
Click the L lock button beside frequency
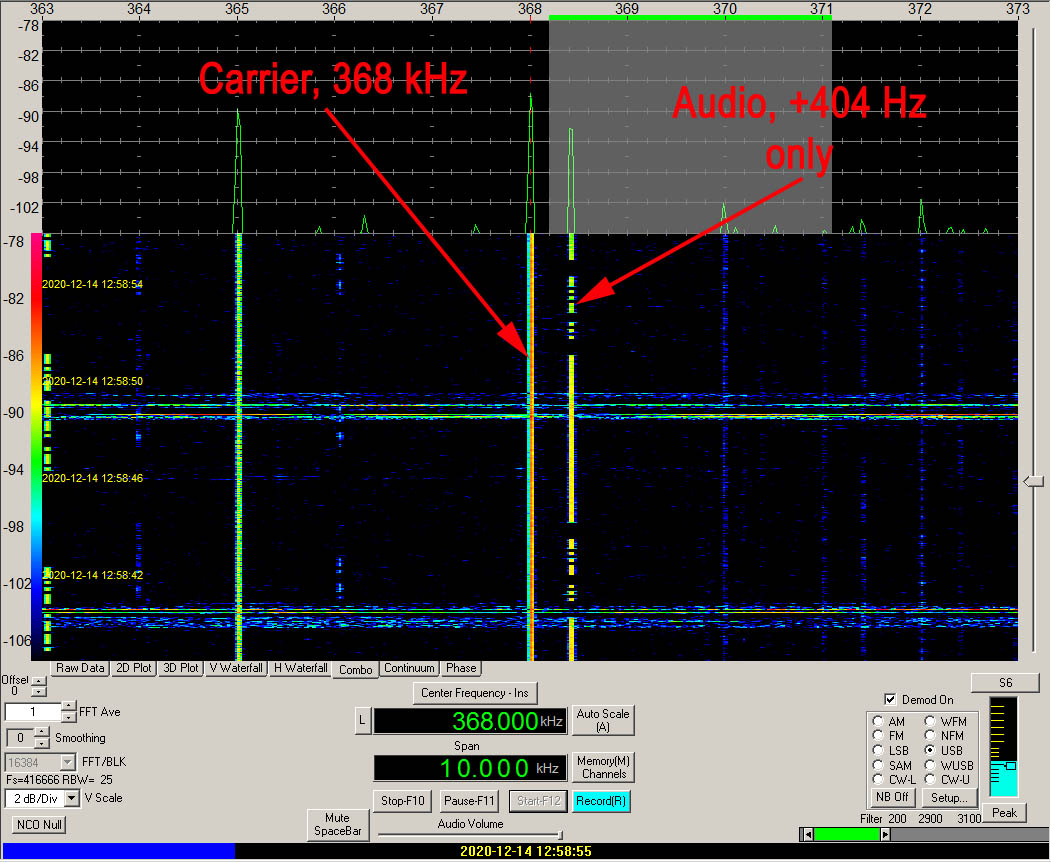[x=362, y=721]
